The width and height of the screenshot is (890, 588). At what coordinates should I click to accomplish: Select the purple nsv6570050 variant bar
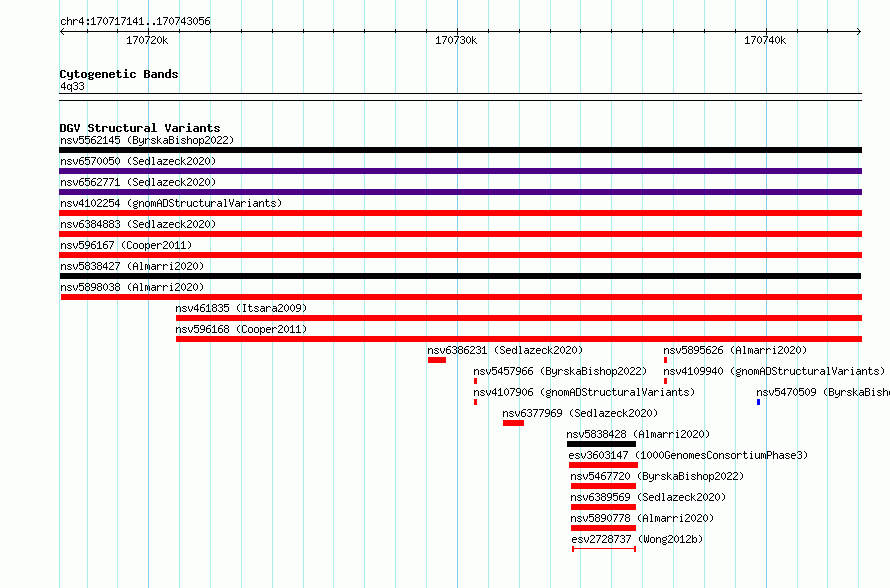tap(460, 171)
